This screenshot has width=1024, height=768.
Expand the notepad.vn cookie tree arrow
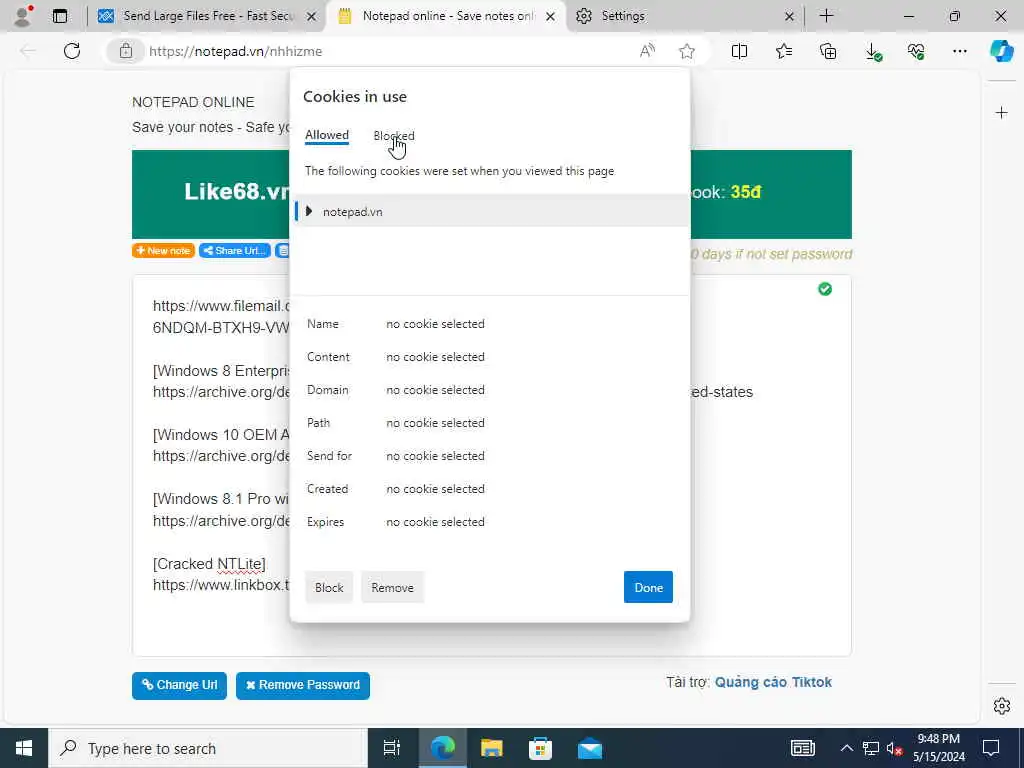(309, 211)
